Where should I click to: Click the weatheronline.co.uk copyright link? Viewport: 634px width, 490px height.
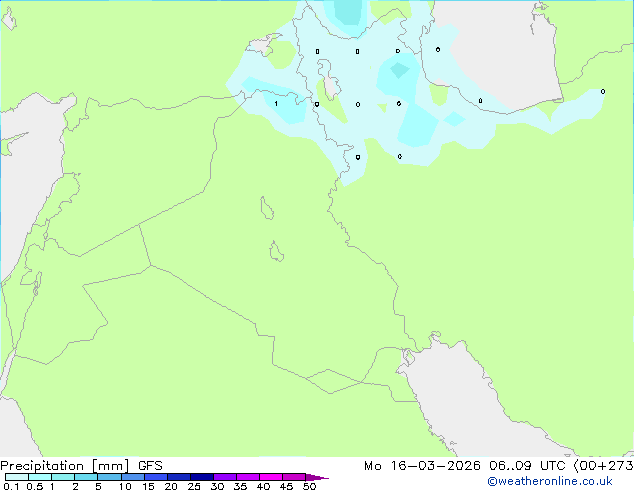click(550, 481)
